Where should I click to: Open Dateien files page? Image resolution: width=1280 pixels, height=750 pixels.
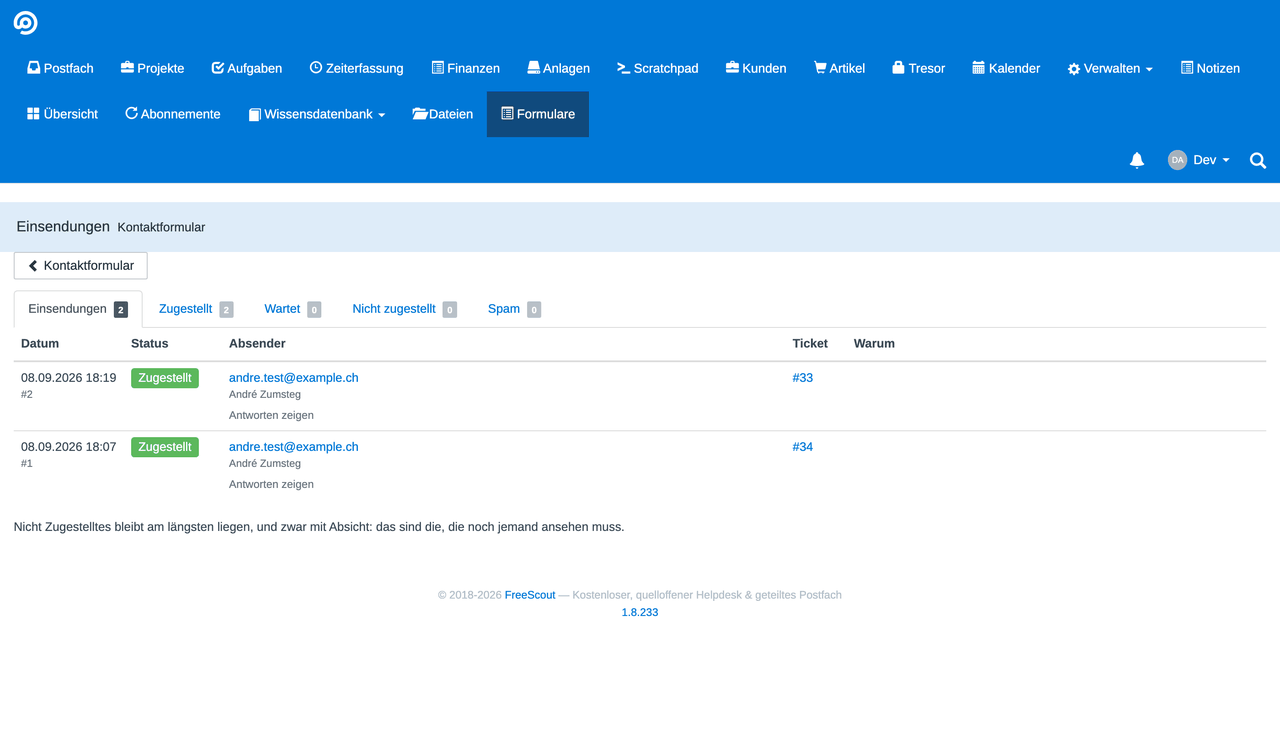(x=442, y=114)
